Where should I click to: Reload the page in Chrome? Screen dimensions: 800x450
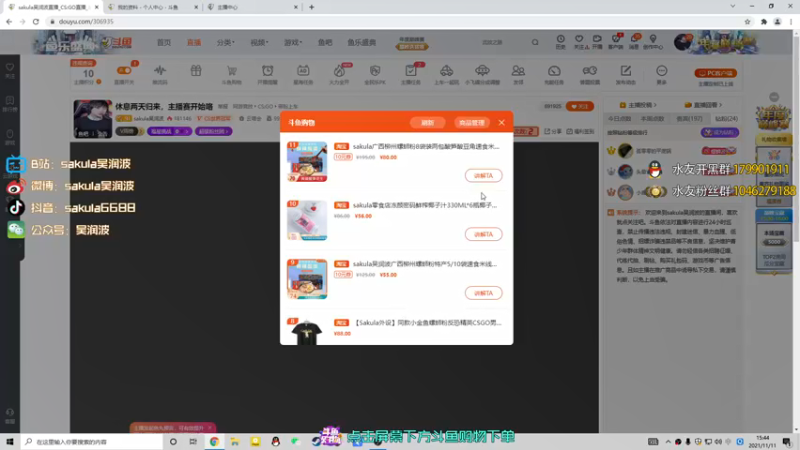(x=36, y=21)
